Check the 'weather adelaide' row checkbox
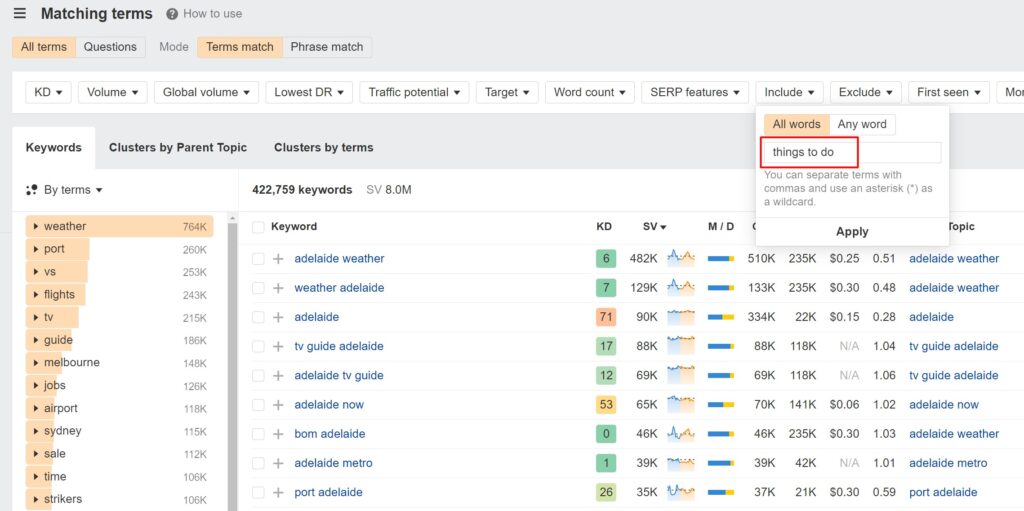The height and width of the screenshot is (511, 1024). (x=258, y=288)
